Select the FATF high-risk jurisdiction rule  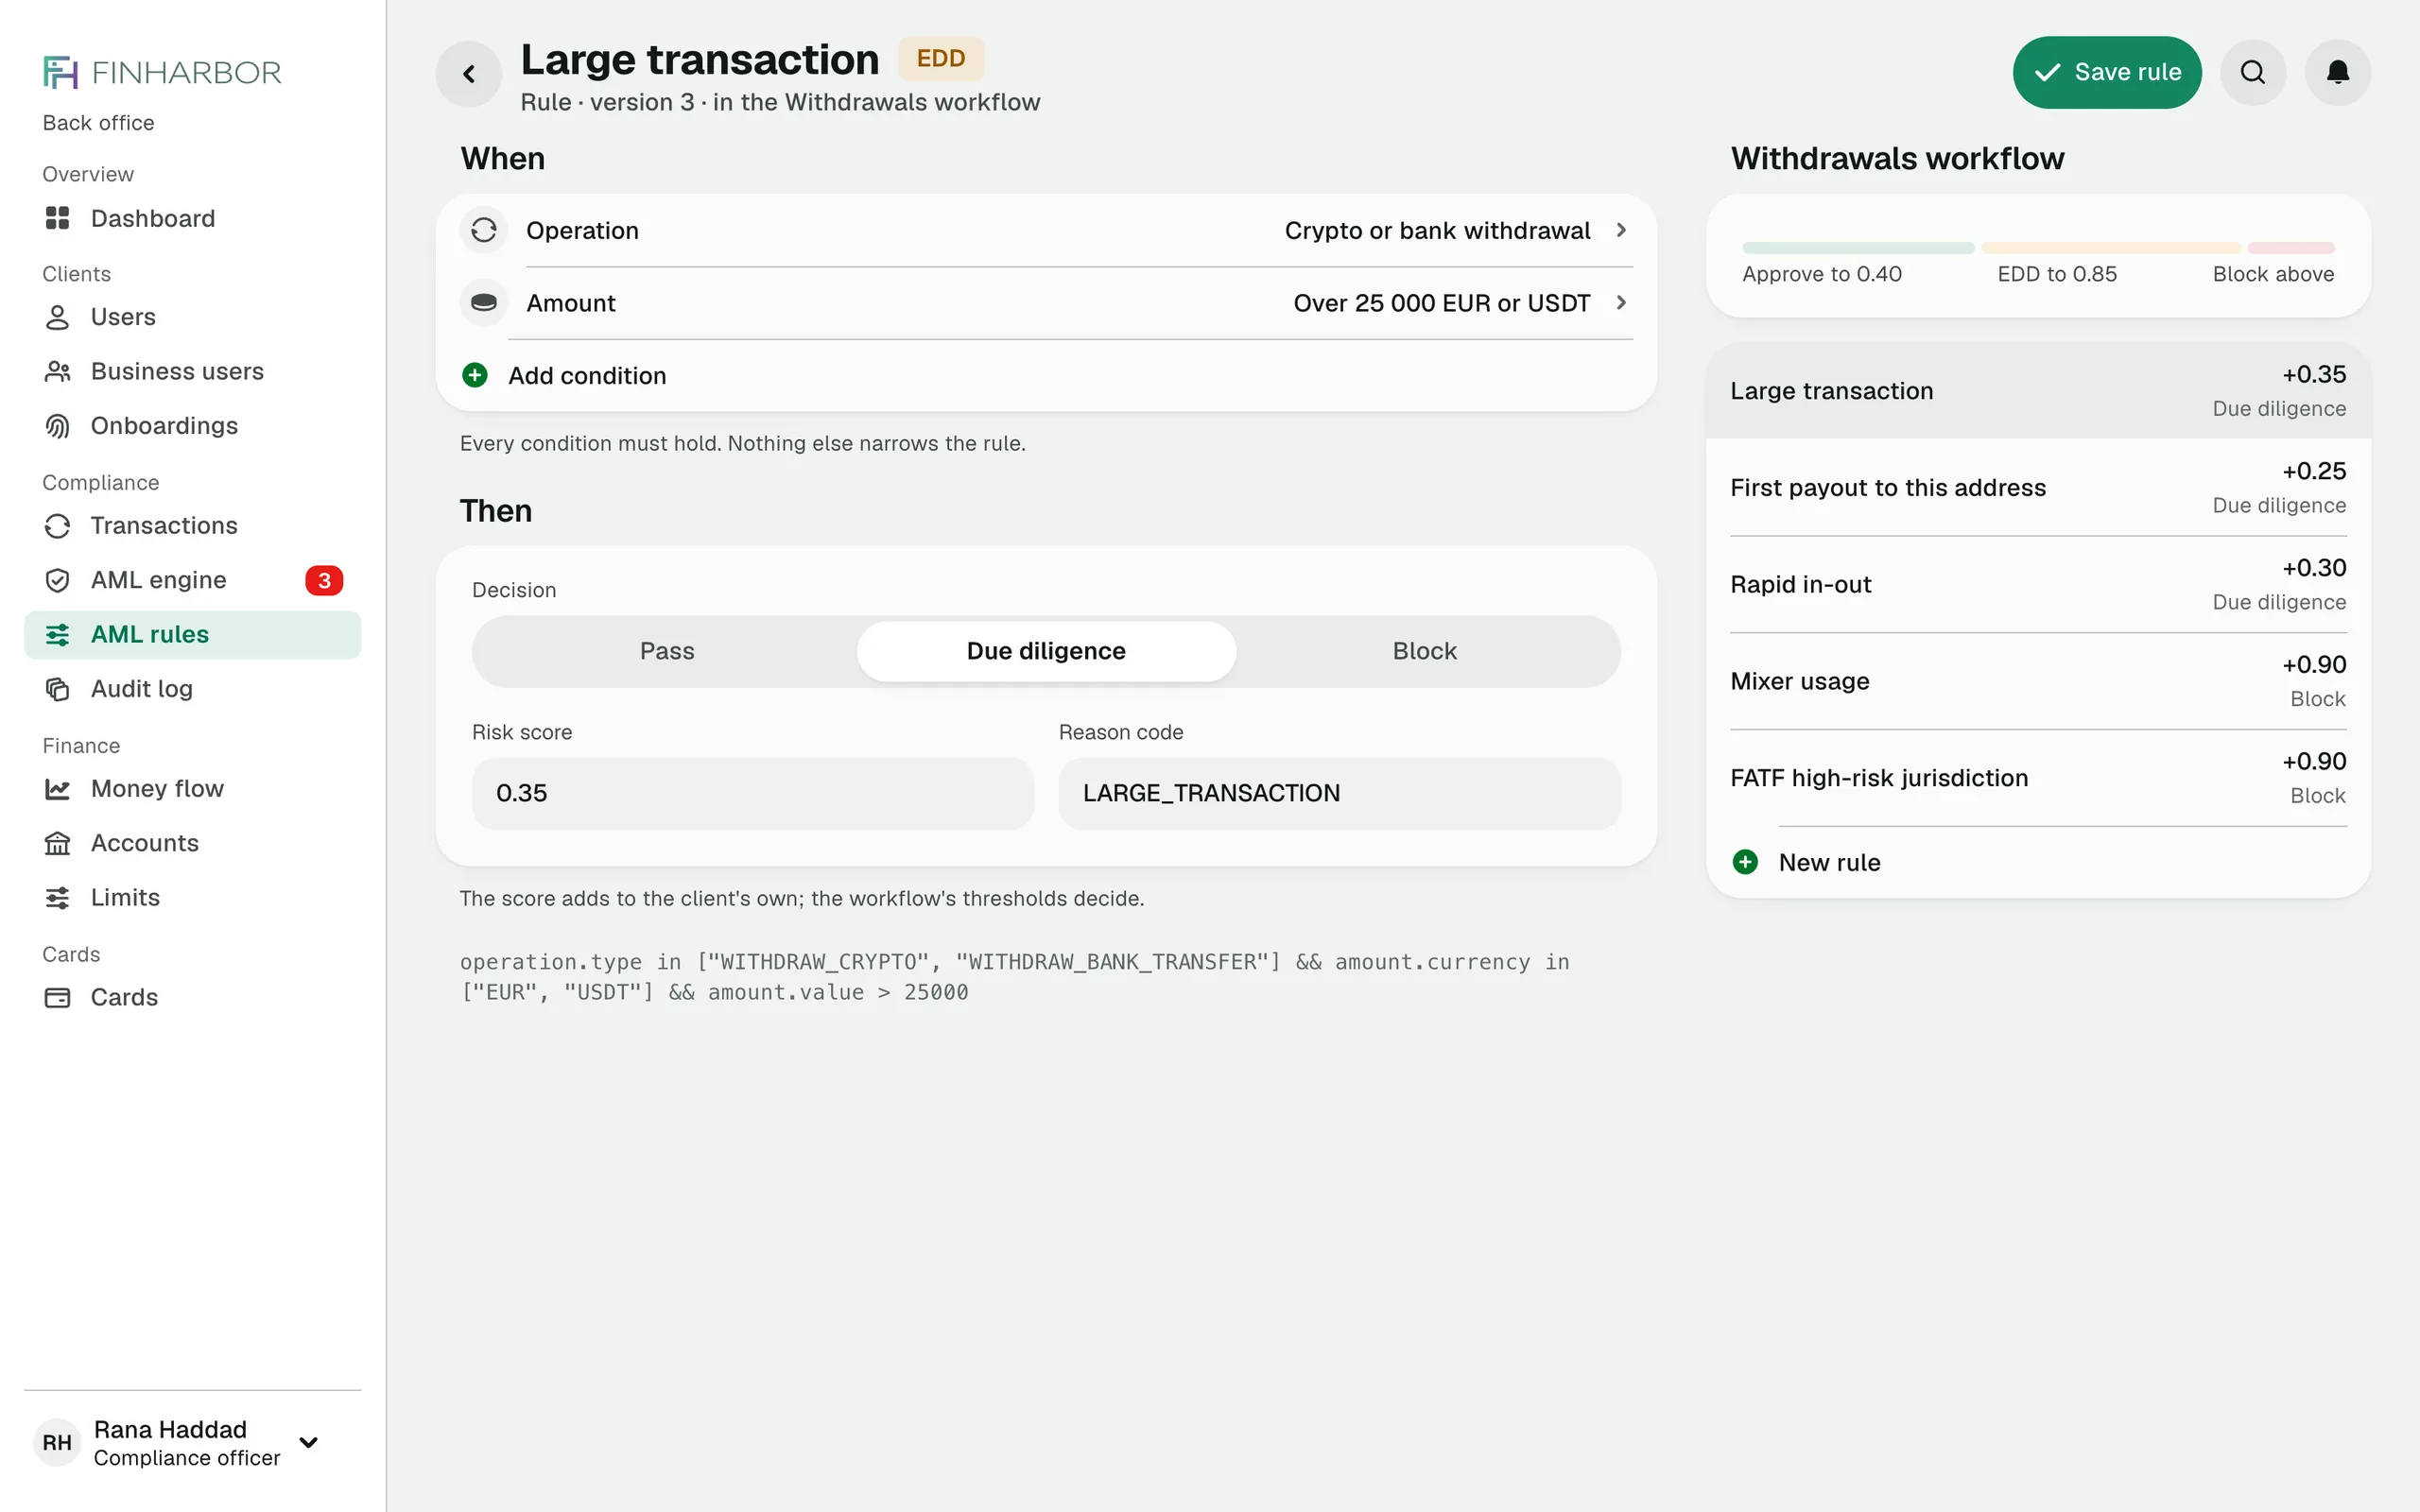pyautogui.click(x=2038, y=778)
